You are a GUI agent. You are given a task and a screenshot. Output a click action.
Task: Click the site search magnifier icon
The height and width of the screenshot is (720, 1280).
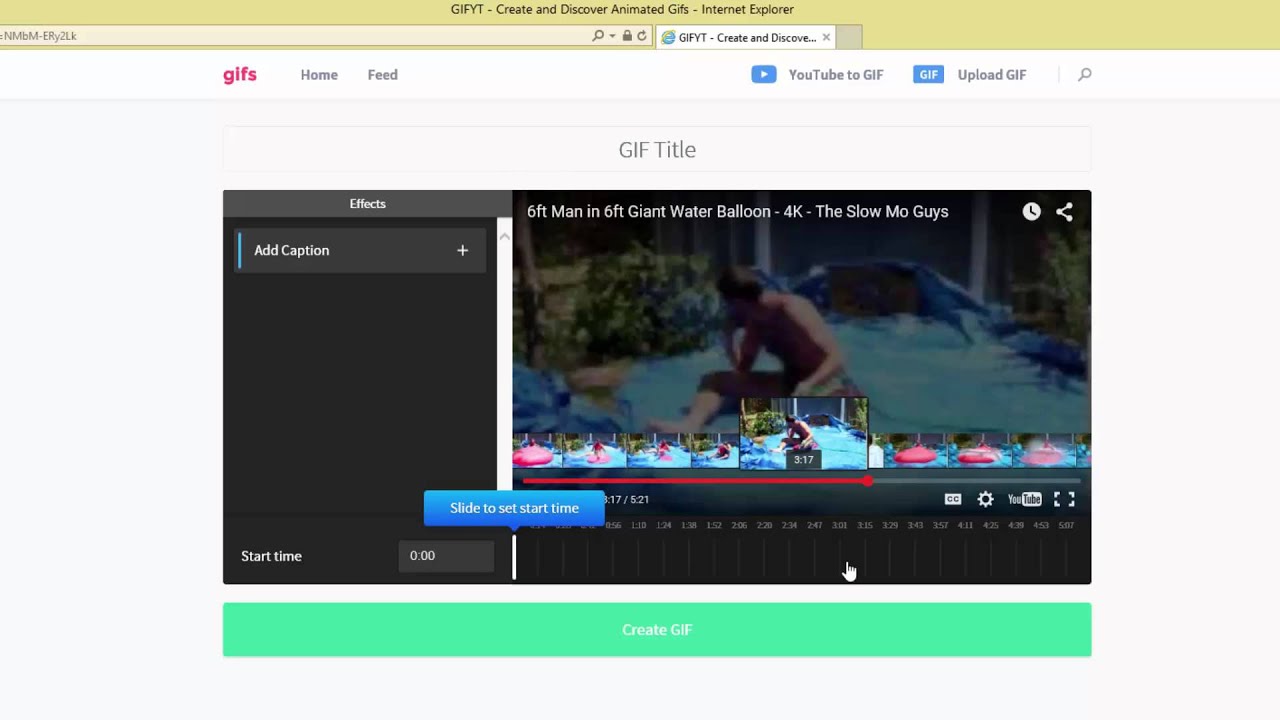[1084, 74]
